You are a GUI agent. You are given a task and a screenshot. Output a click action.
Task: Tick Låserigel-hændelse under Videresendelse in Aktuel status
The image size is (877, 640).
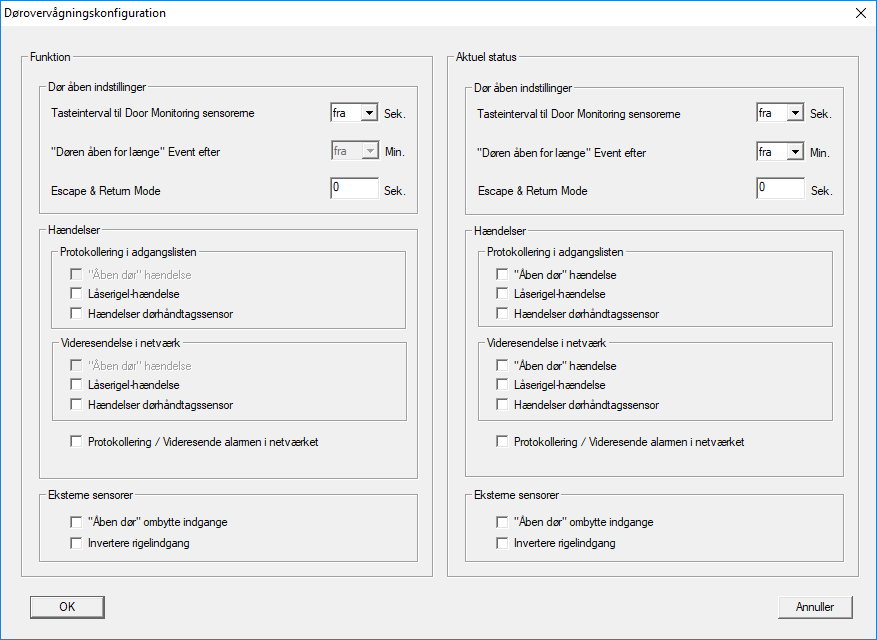(502, 385)
